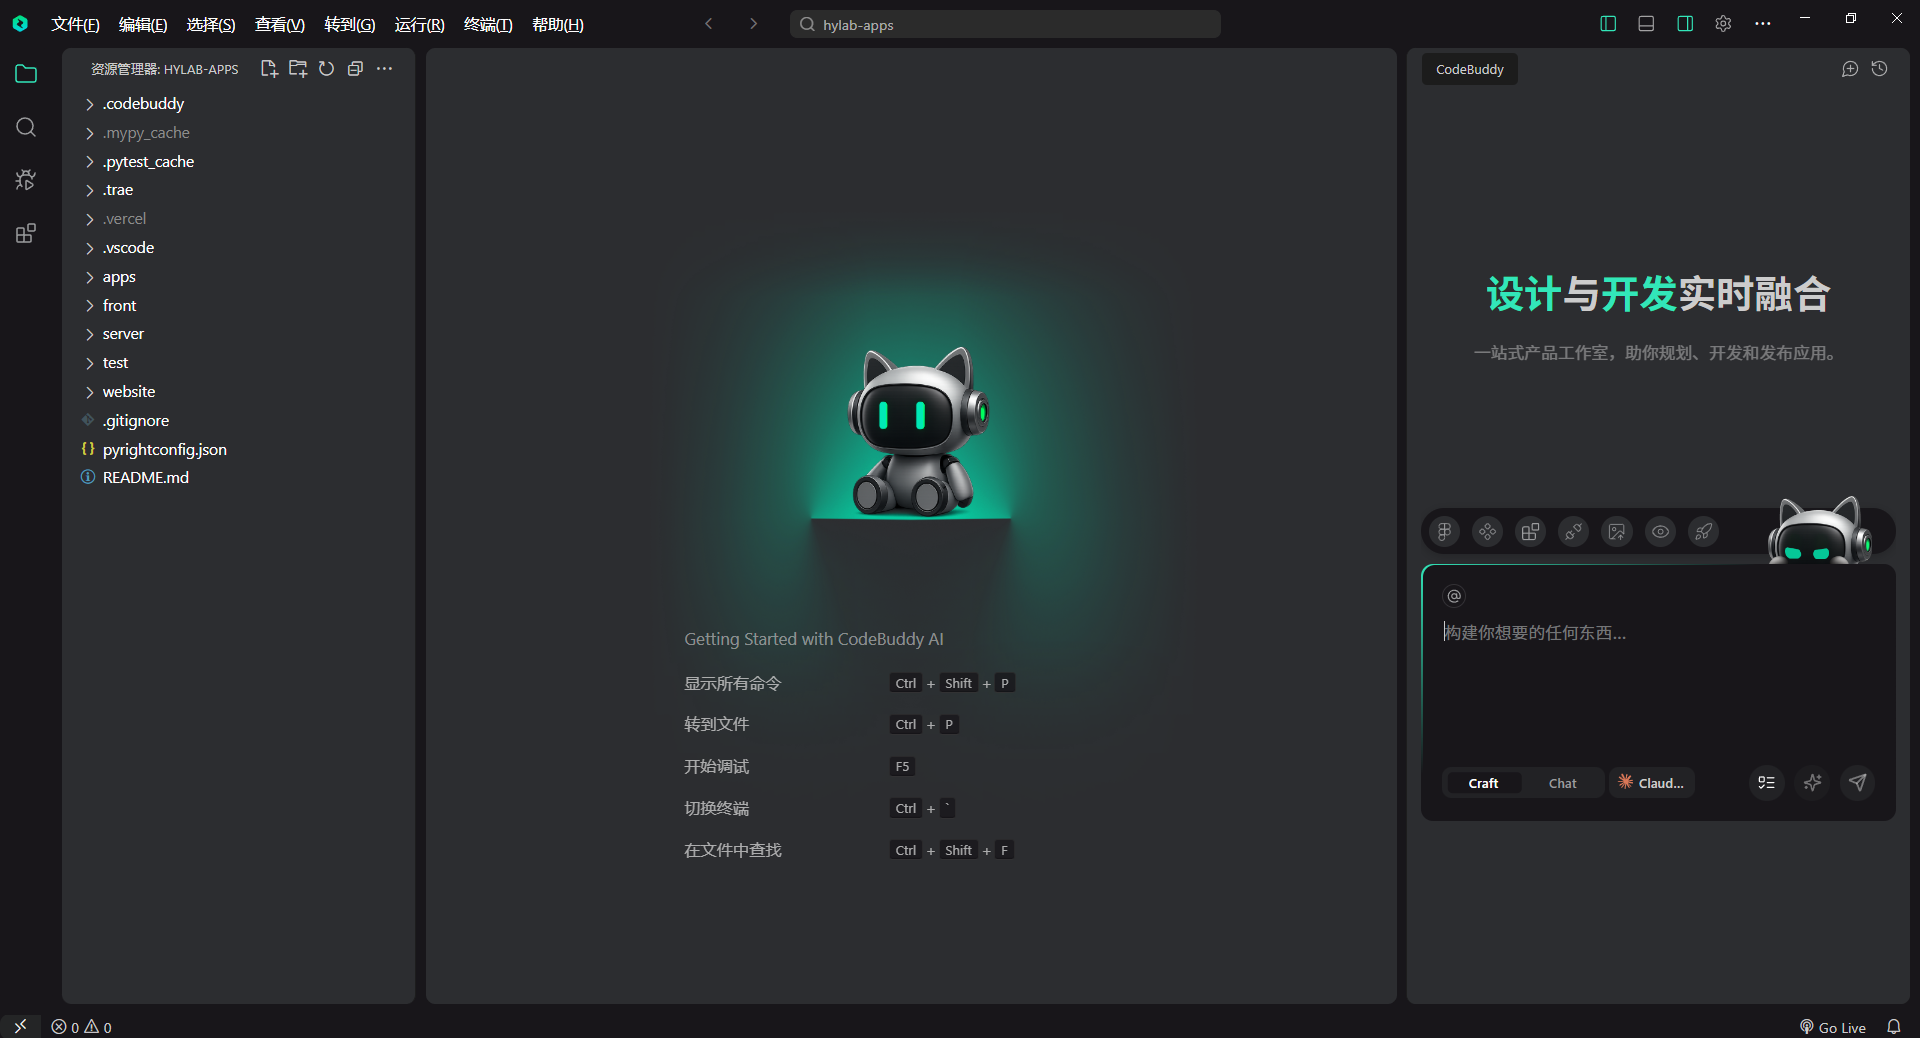Click the @ mention context button
This screenshot has width=1920, height=1038.
[1454, 596]
